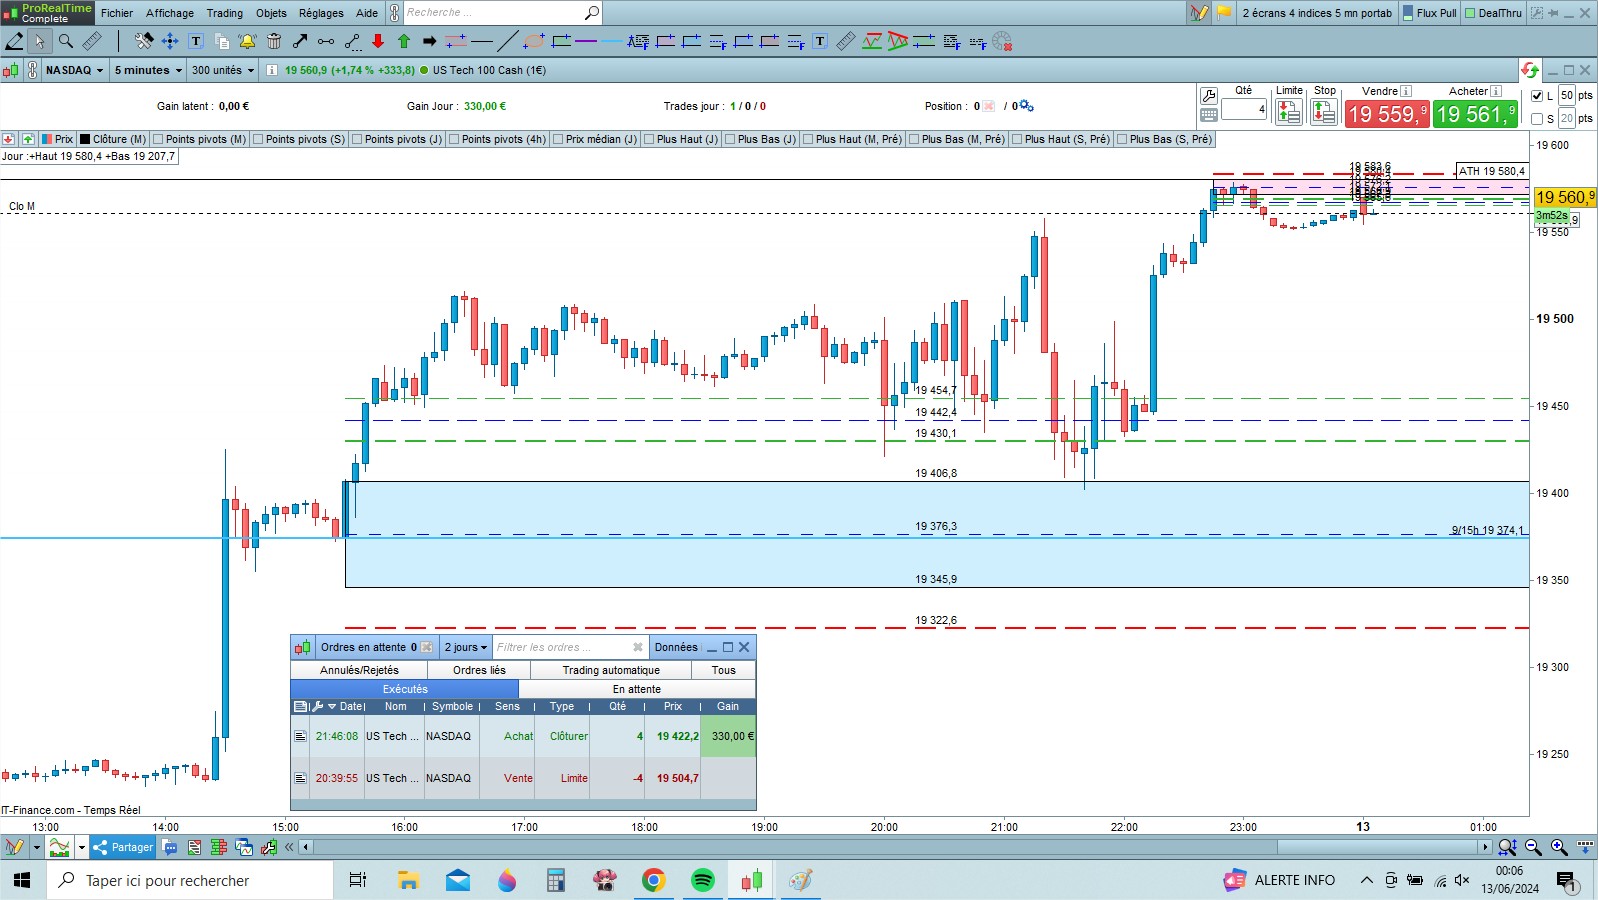Delete objects with the trash bin tool
Viewport: 1598px width, 900px height.
[x=274, y=41]
